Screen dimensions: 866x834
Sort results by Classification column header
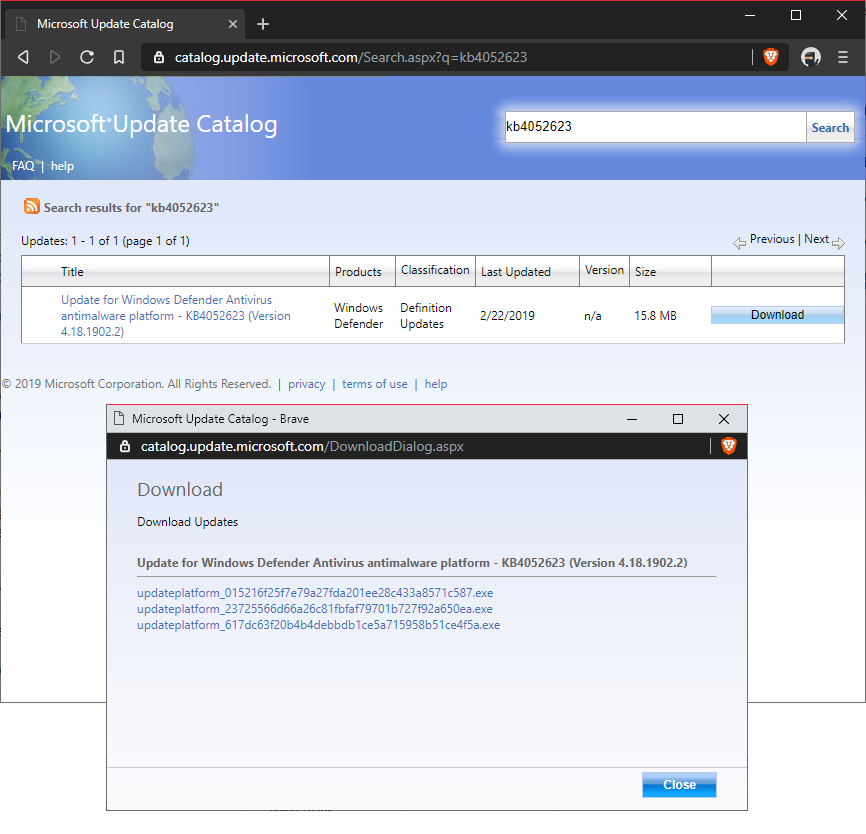tap(435, 270)
